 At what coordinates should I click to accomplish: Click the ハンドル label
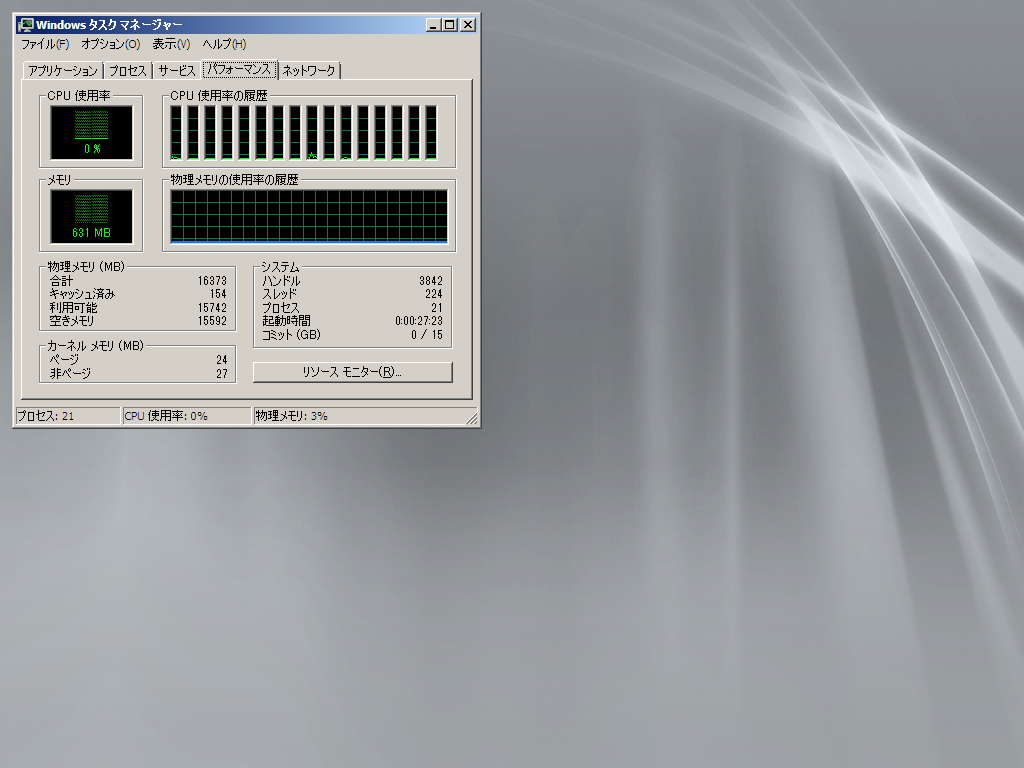[x=281, y=281]
